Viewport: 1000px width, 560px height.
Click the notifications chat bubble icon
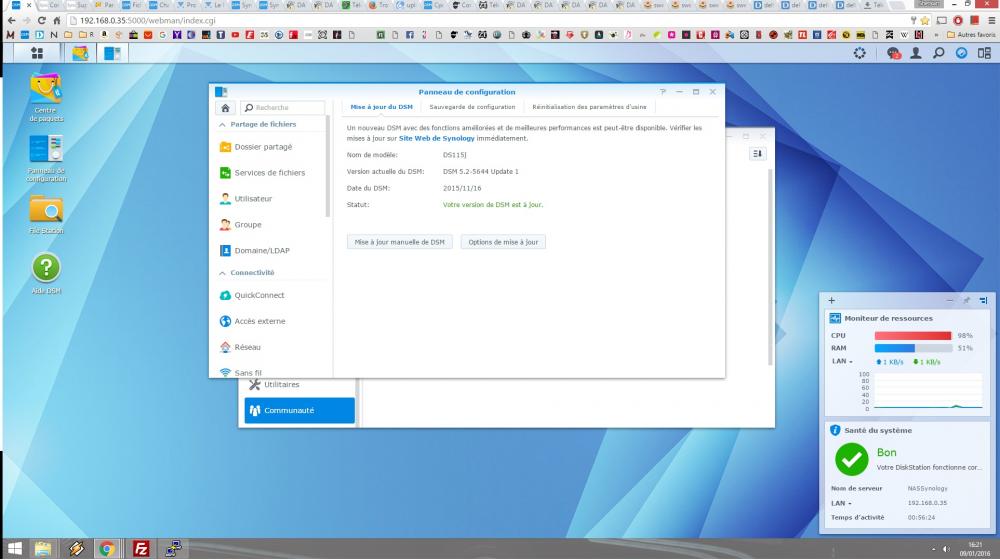point(894,53)
